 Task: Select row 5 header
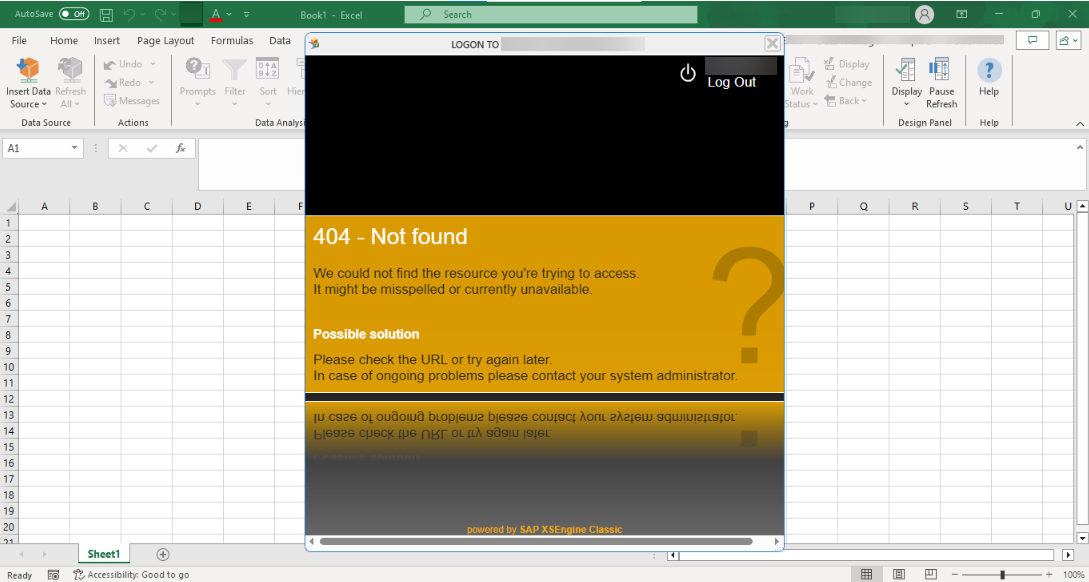(9, 287)
